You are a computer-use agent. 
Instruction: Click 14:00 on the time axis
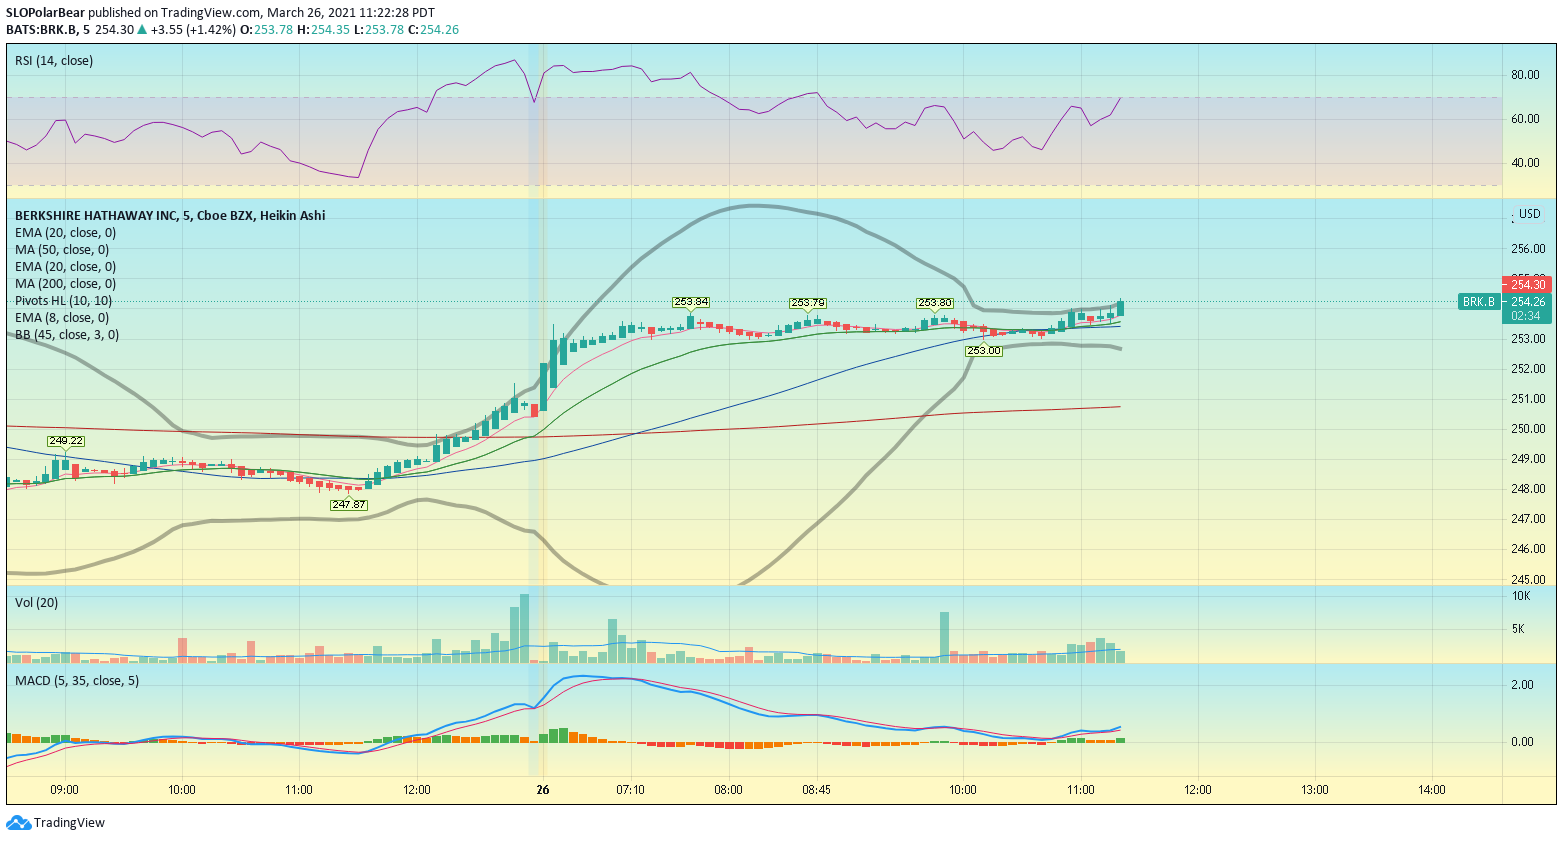tap(1432, 790)
